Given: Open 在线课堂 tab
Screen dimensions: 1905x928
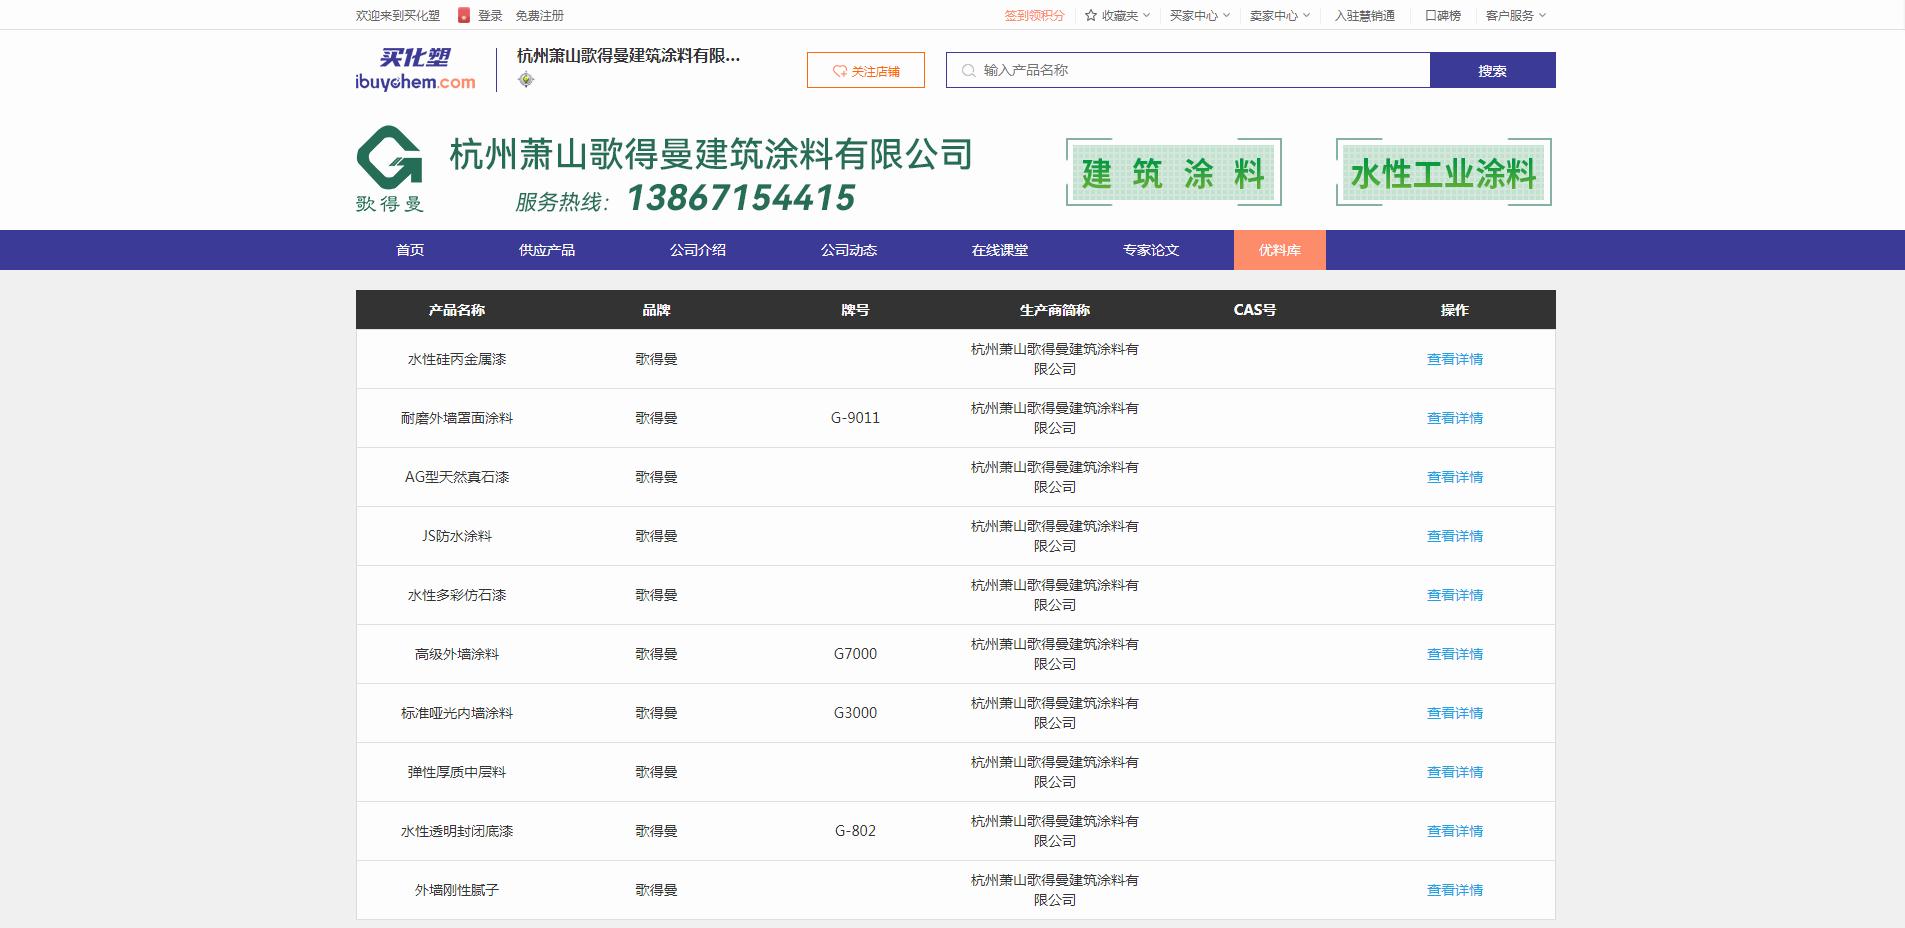Looking at the screenshot, I should coord(1000,250).
